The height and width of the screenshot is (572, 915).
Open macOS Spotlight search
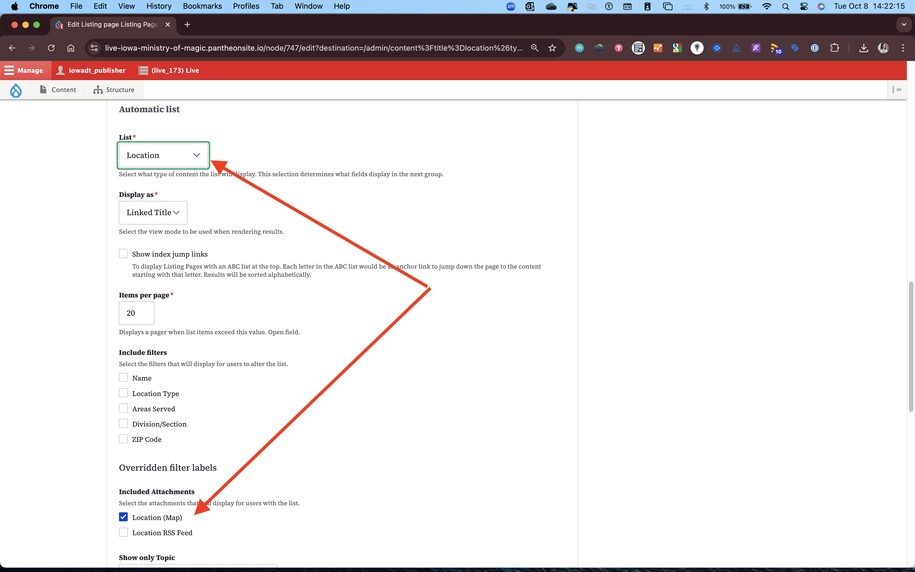point(785,6)
